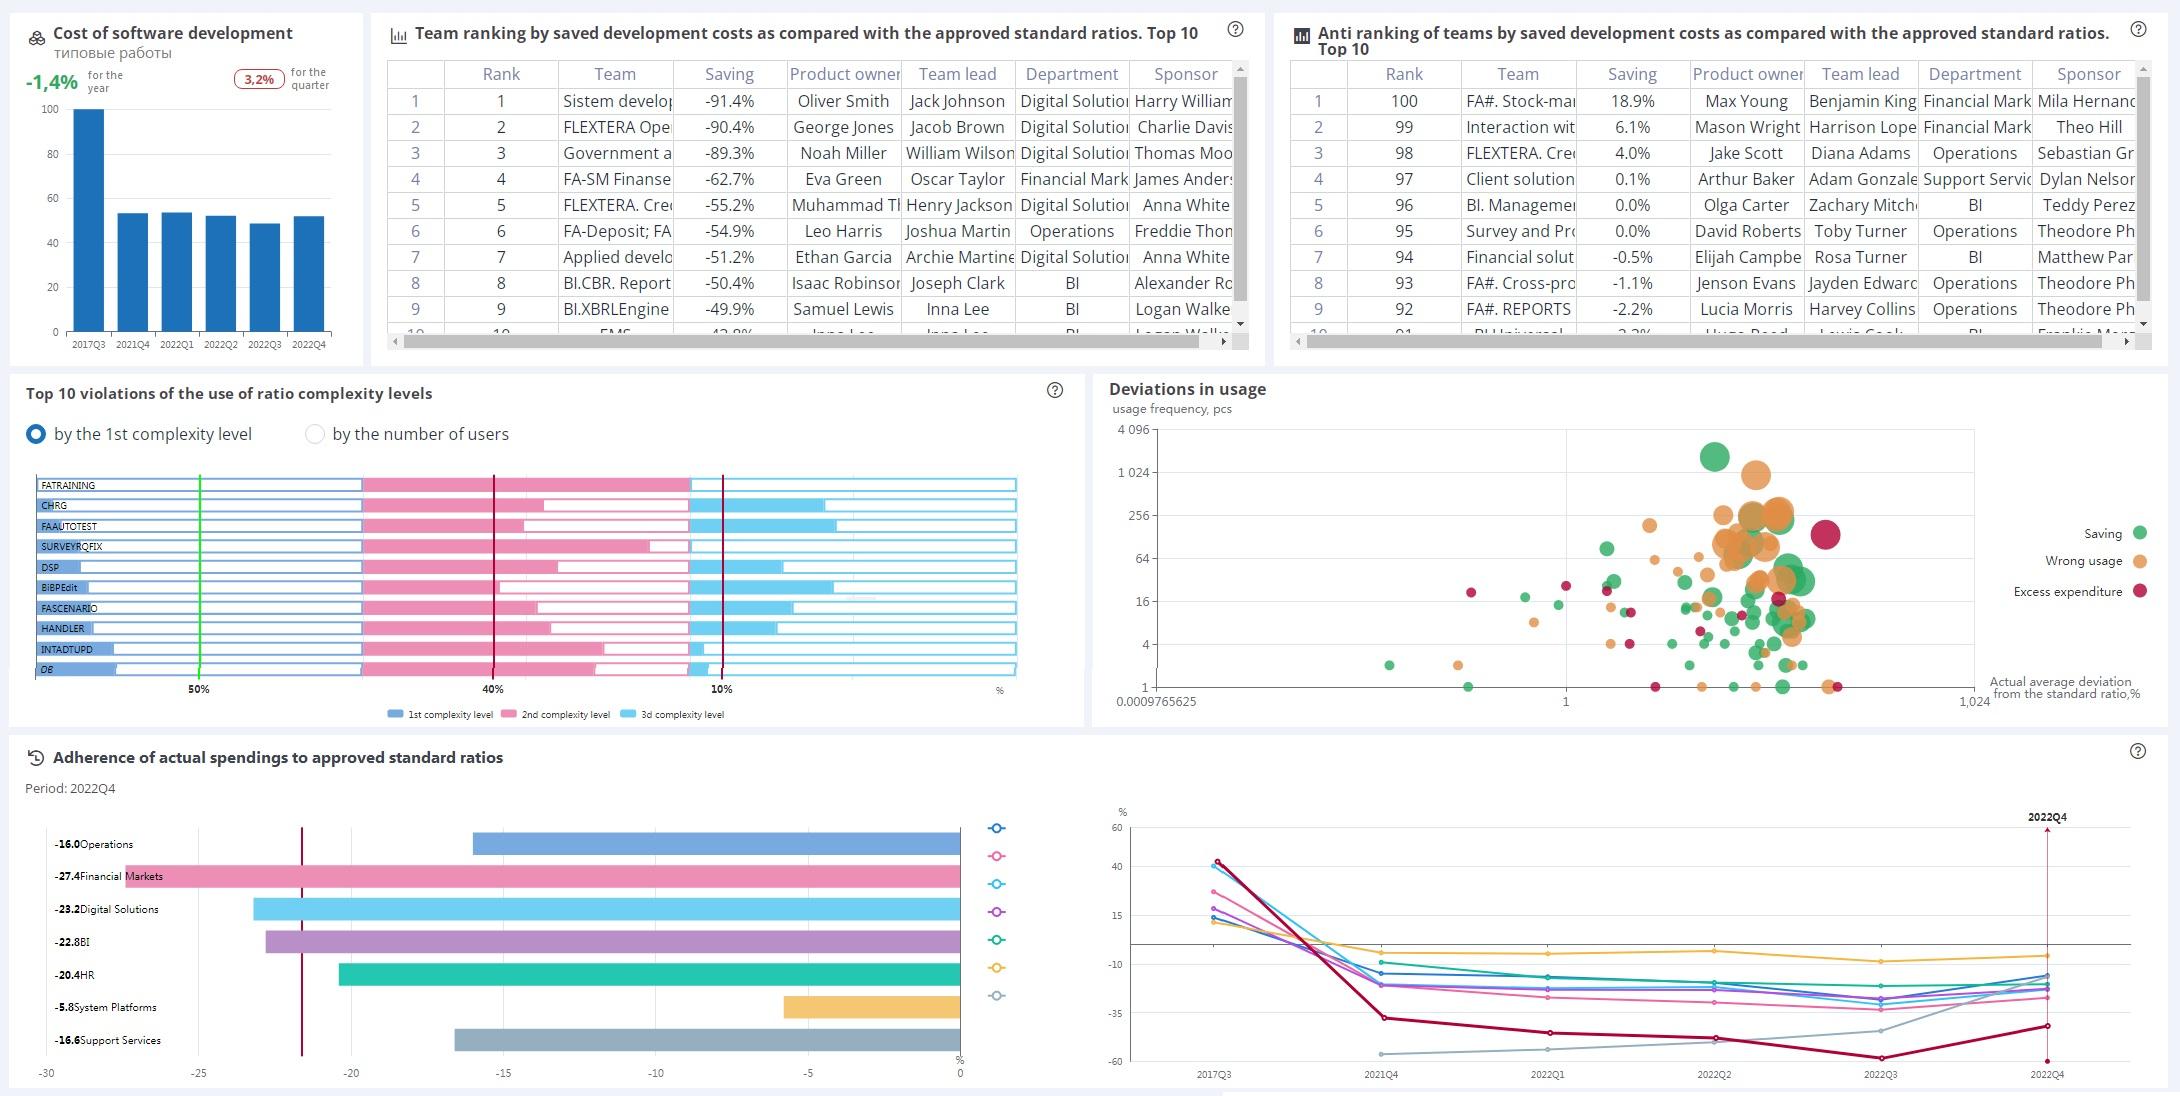Click the cost of software development icon
The width and height of the screenshot is (2180, 1096).
point(36,38)
